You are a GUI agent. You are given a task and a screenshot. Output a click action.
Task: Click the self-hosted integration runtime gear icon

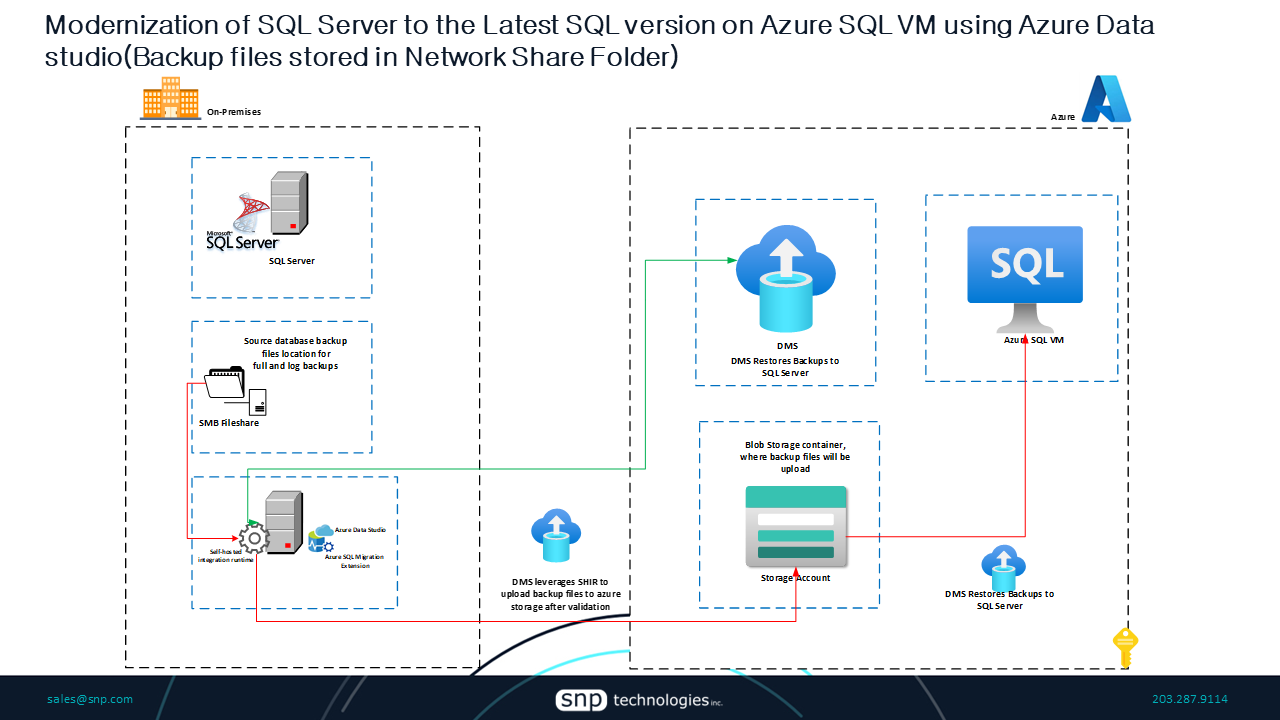[x=254, y=540]
